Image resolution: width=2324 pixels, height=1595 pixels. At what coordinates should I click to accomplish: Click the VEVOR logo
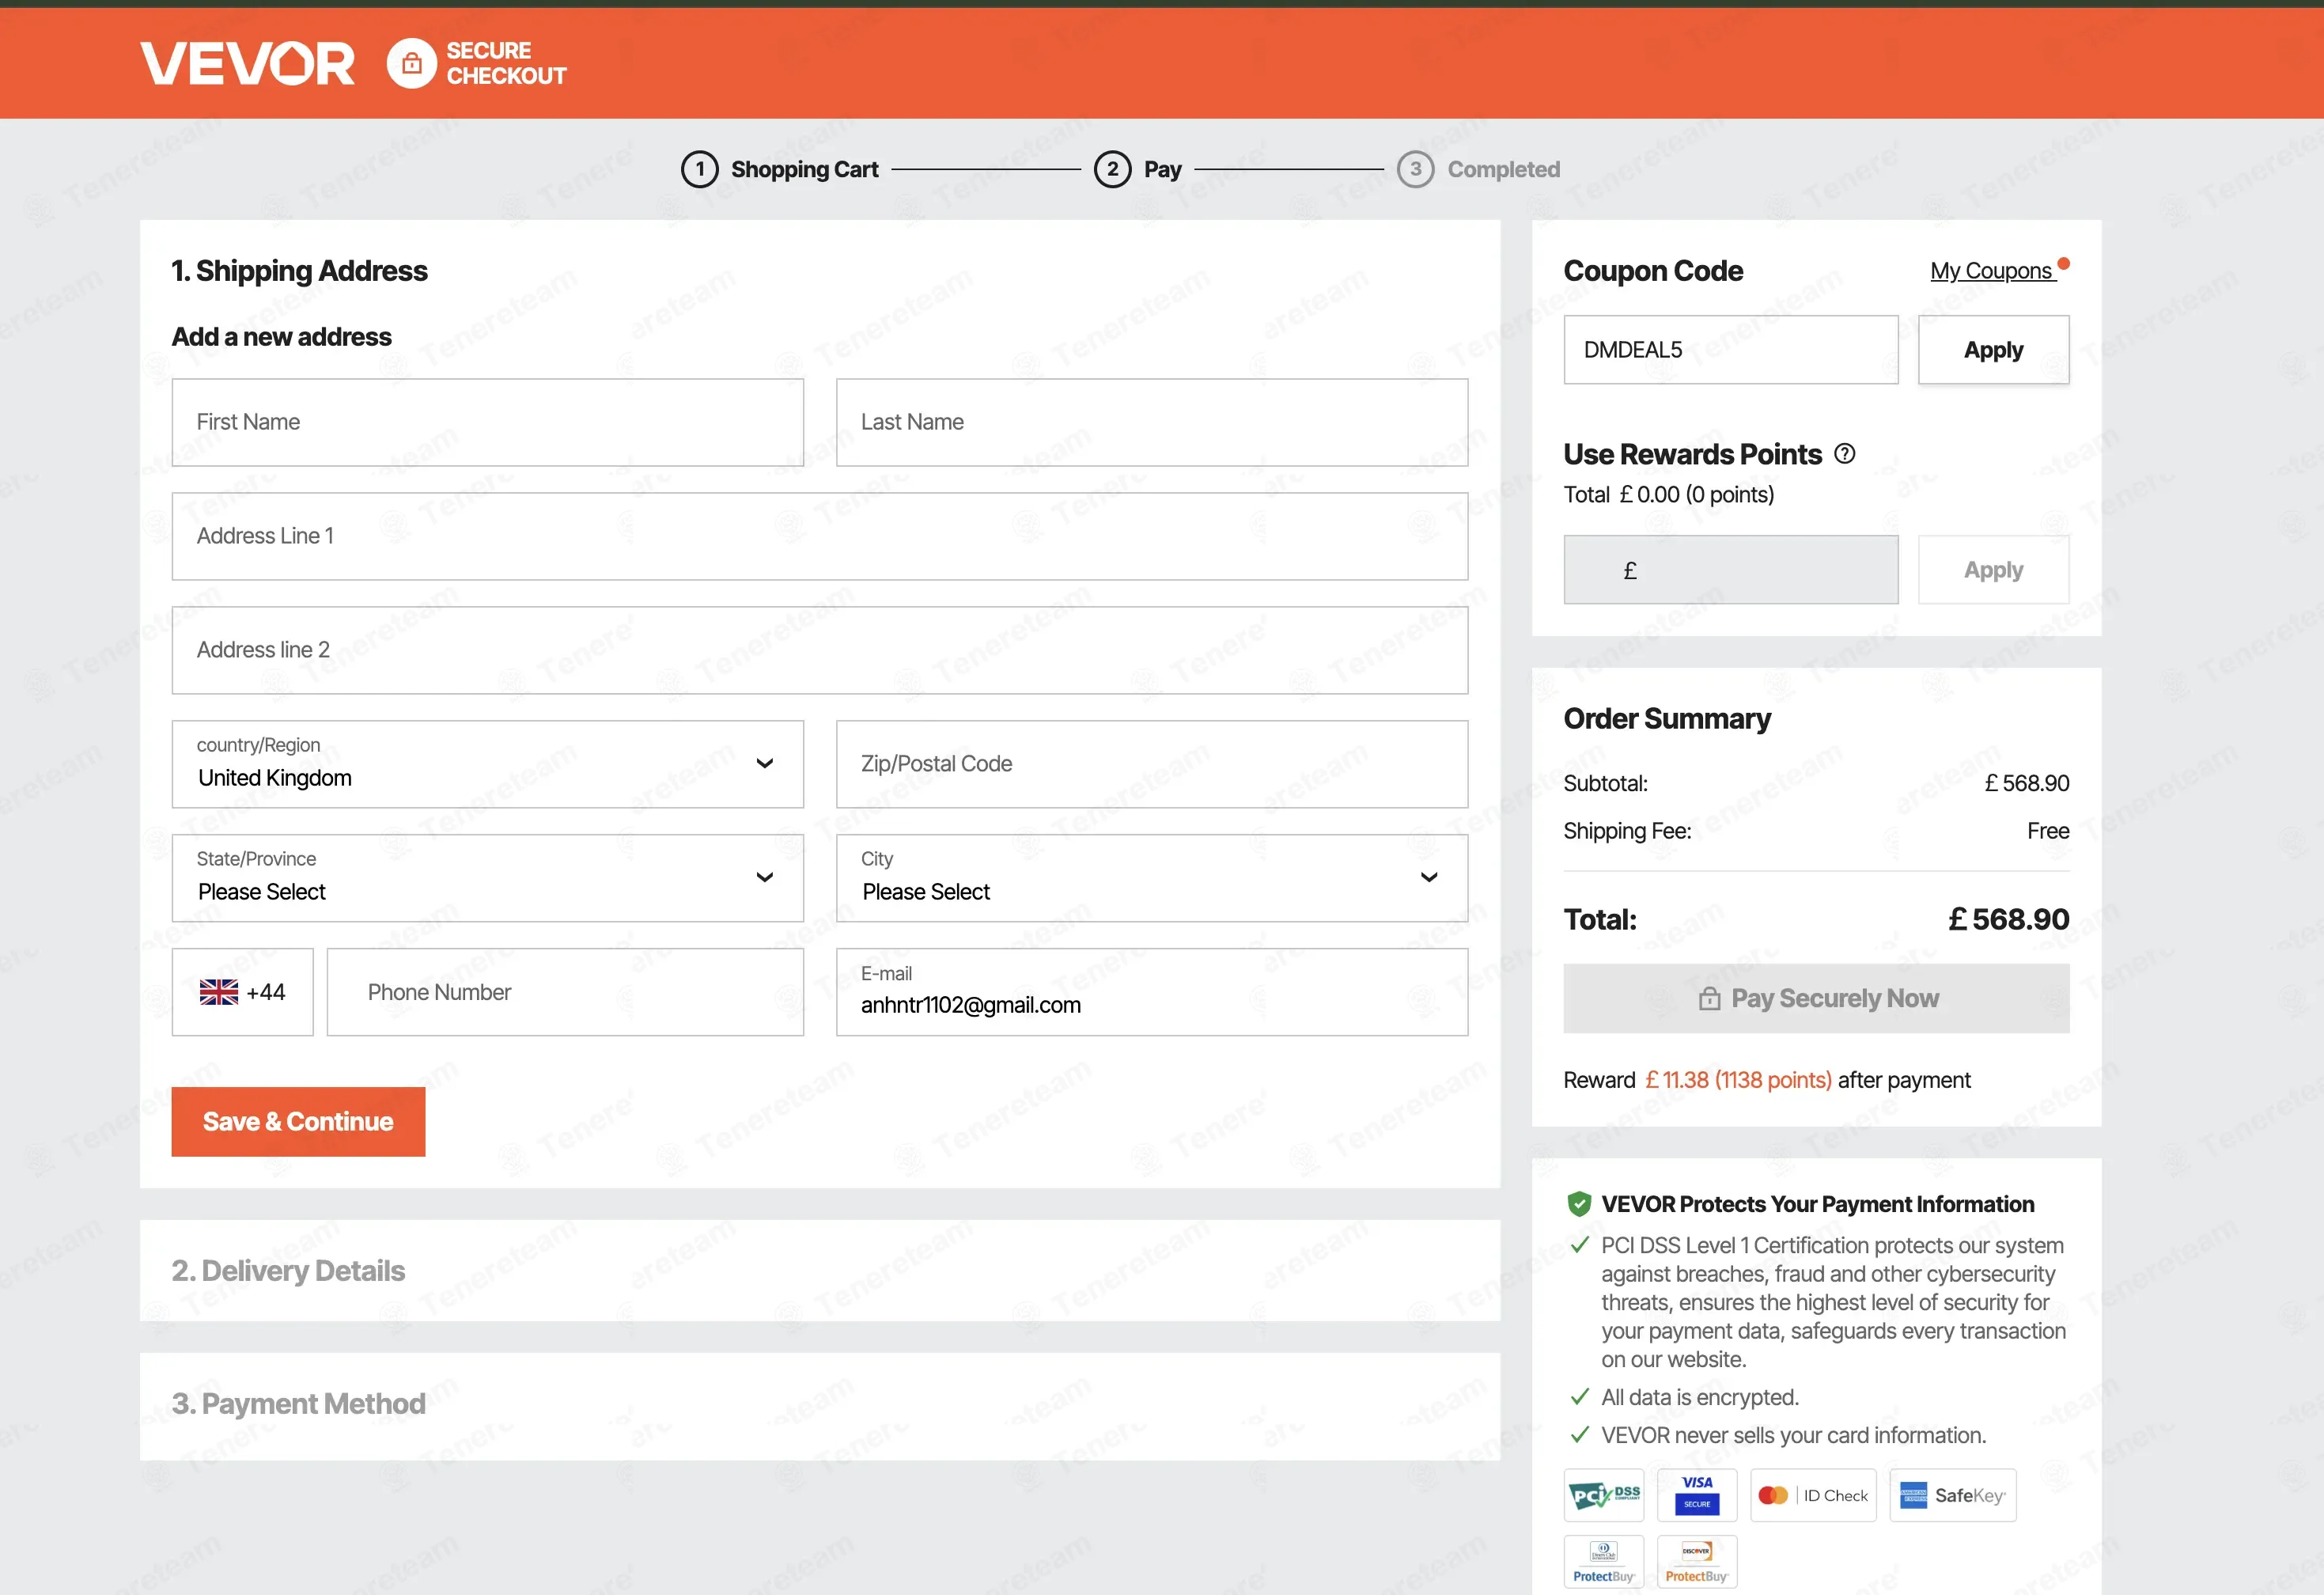[247, 64]
